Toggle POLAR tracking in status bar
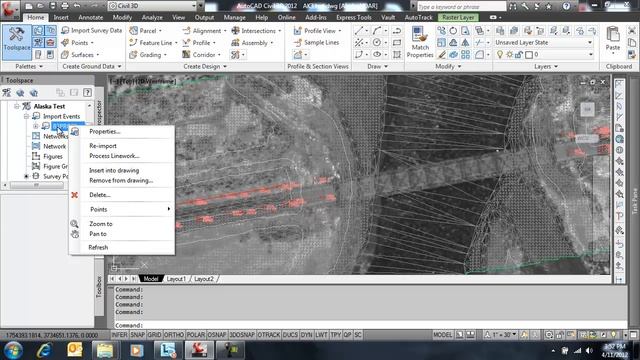 point(196,335)
